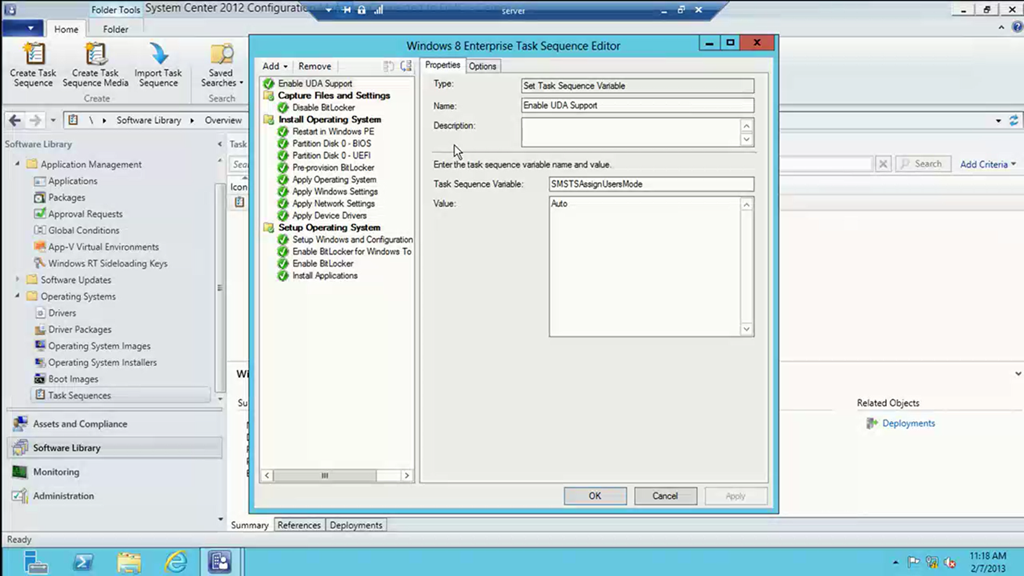
Task: Select the Administration workspace icon
Action: (19, 496)
